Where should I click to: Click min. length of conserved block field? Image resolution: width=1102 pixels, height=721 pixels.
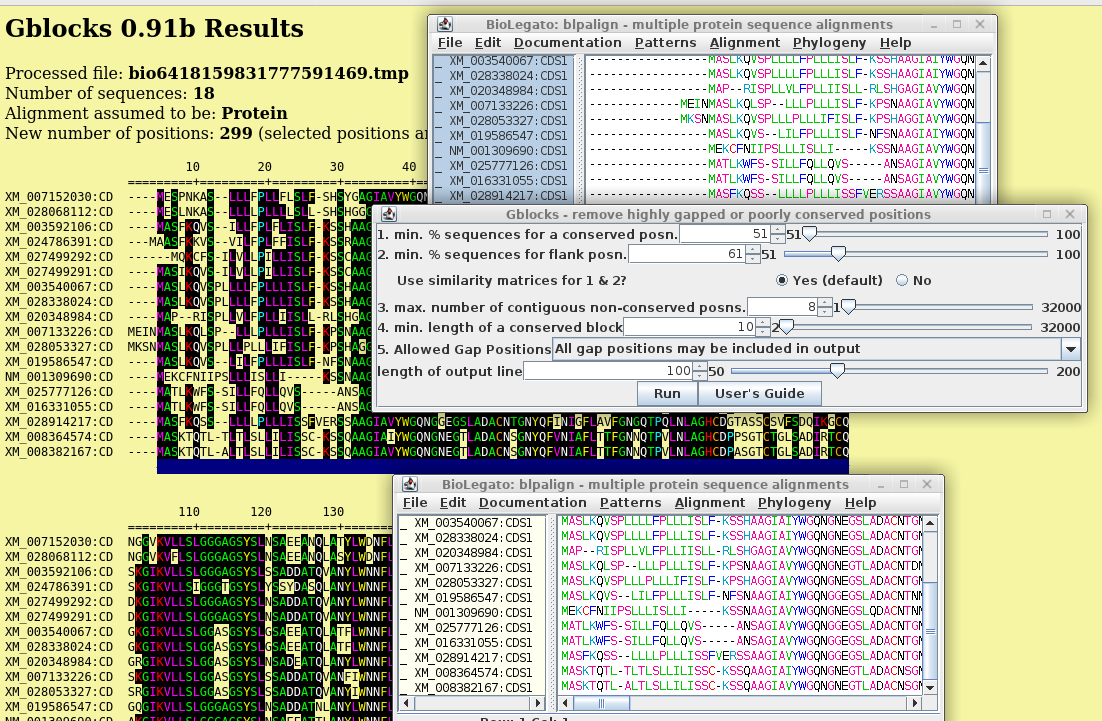[x=690, y=327]
